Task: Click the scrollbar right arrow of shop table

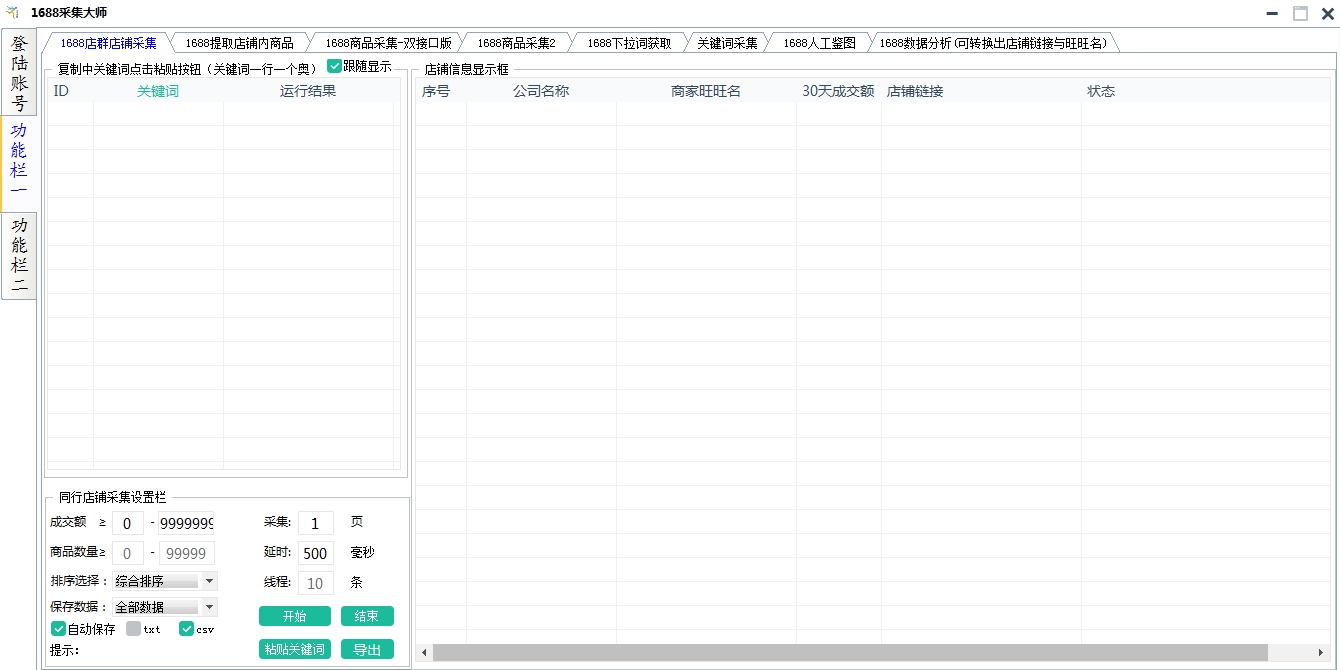Action: point(1322,652)
